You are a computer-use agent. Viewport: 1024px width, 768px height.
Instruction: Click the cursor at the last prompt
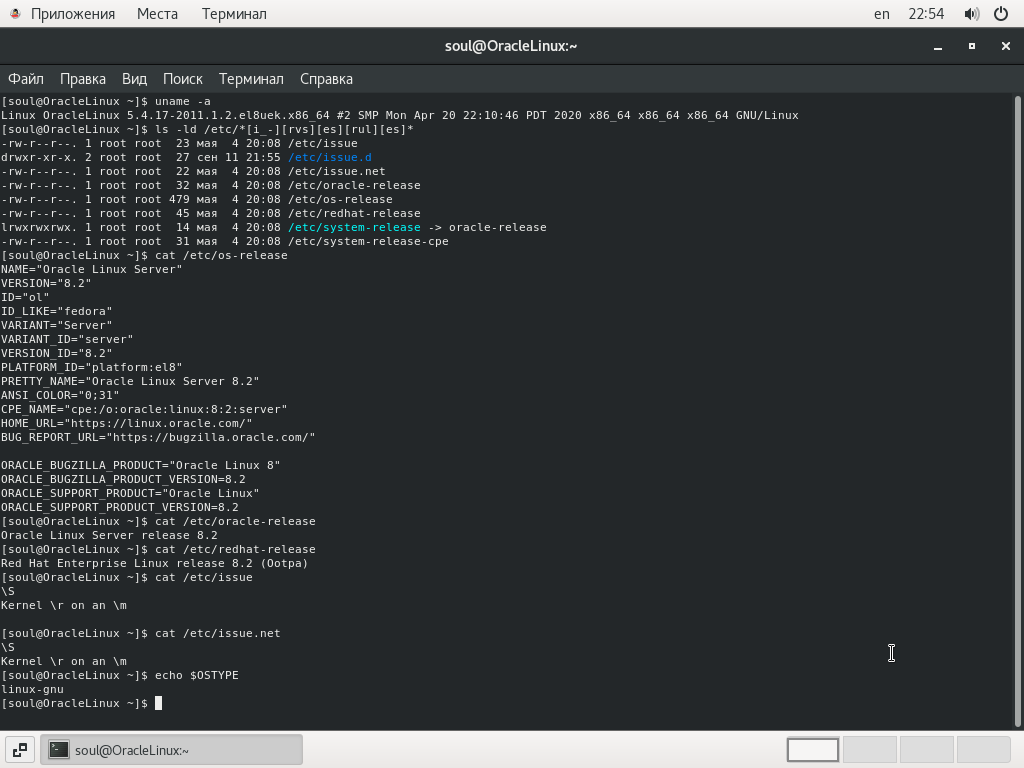pos(158,703)
